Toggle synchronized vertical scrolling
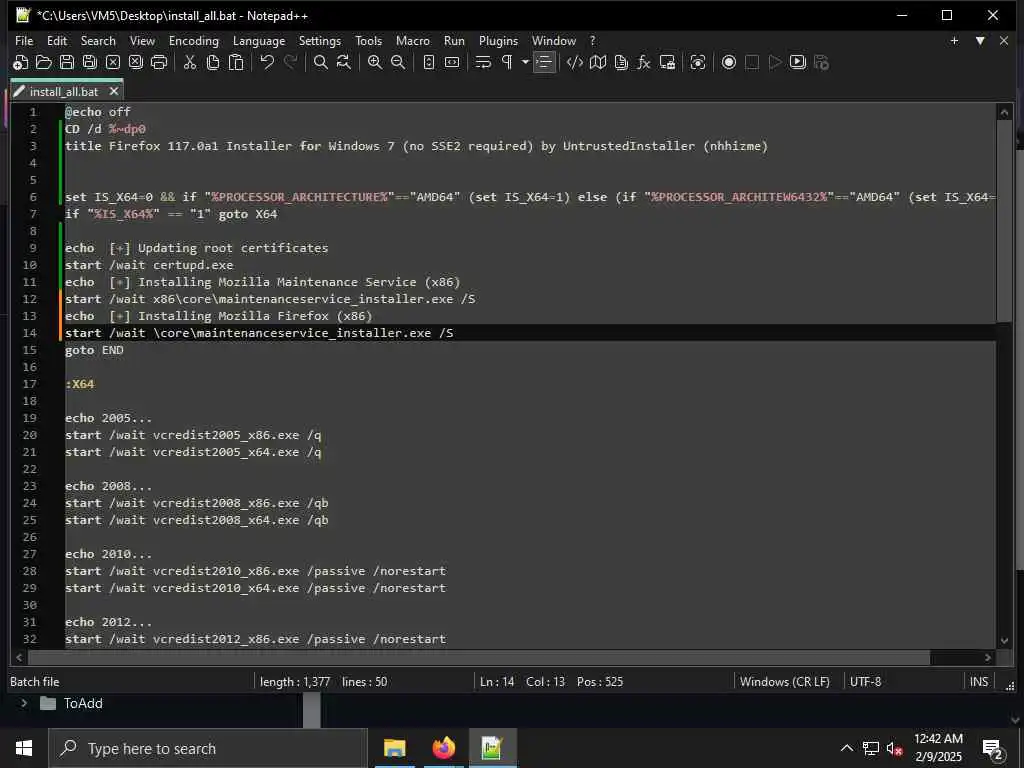1024x768 pixels. point(428,63)
